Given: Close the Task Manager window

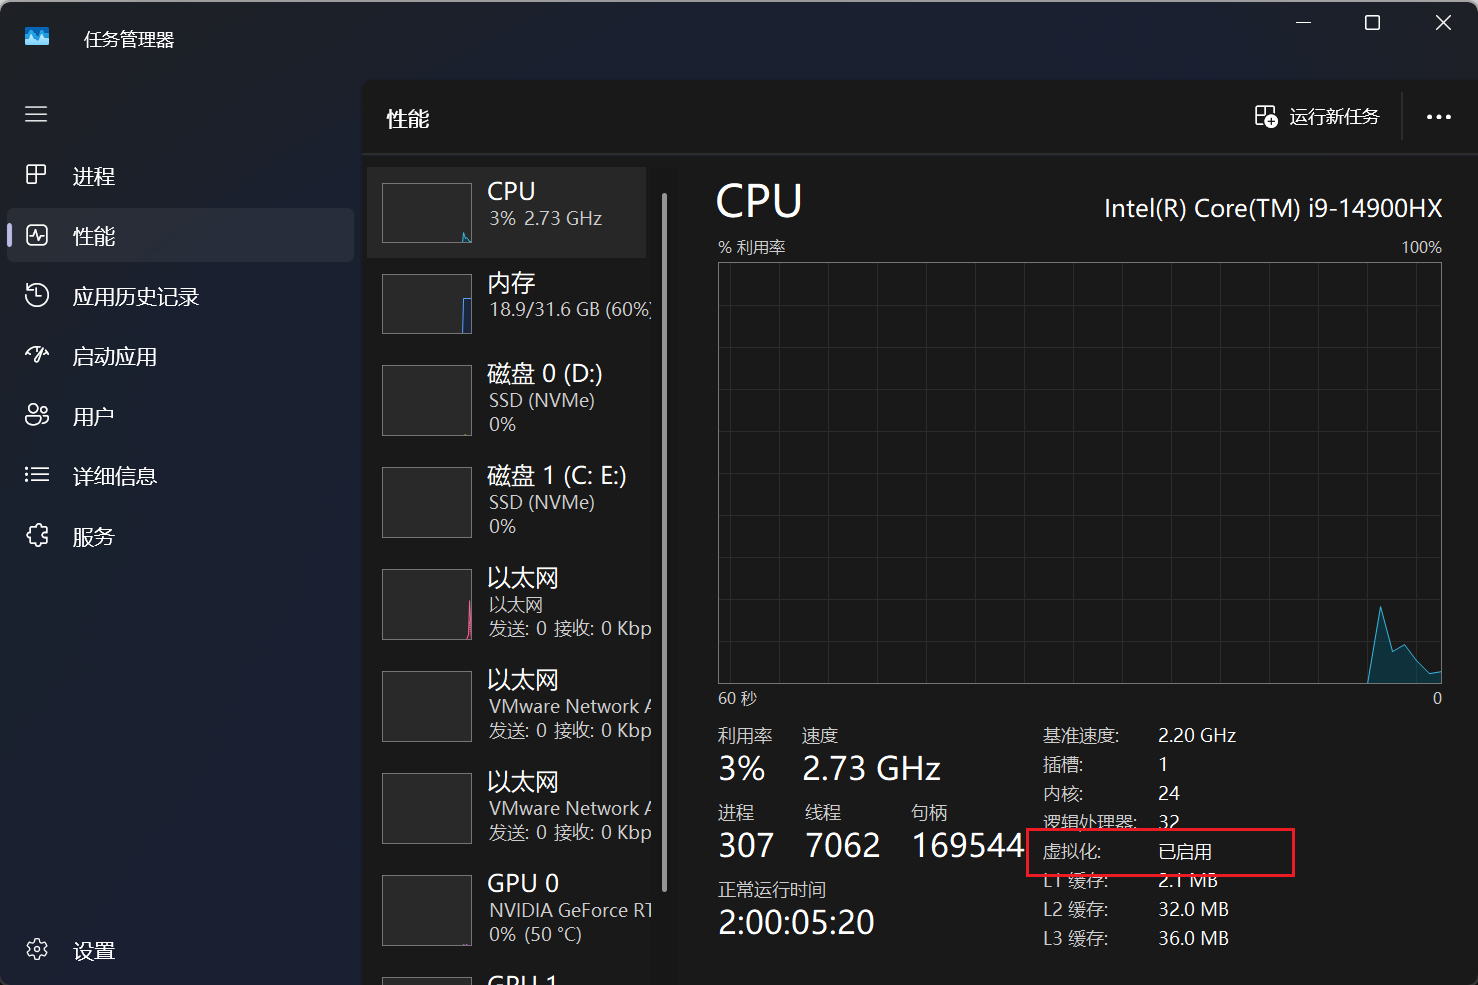Looking at the screenshot, I should [1443, 22].
